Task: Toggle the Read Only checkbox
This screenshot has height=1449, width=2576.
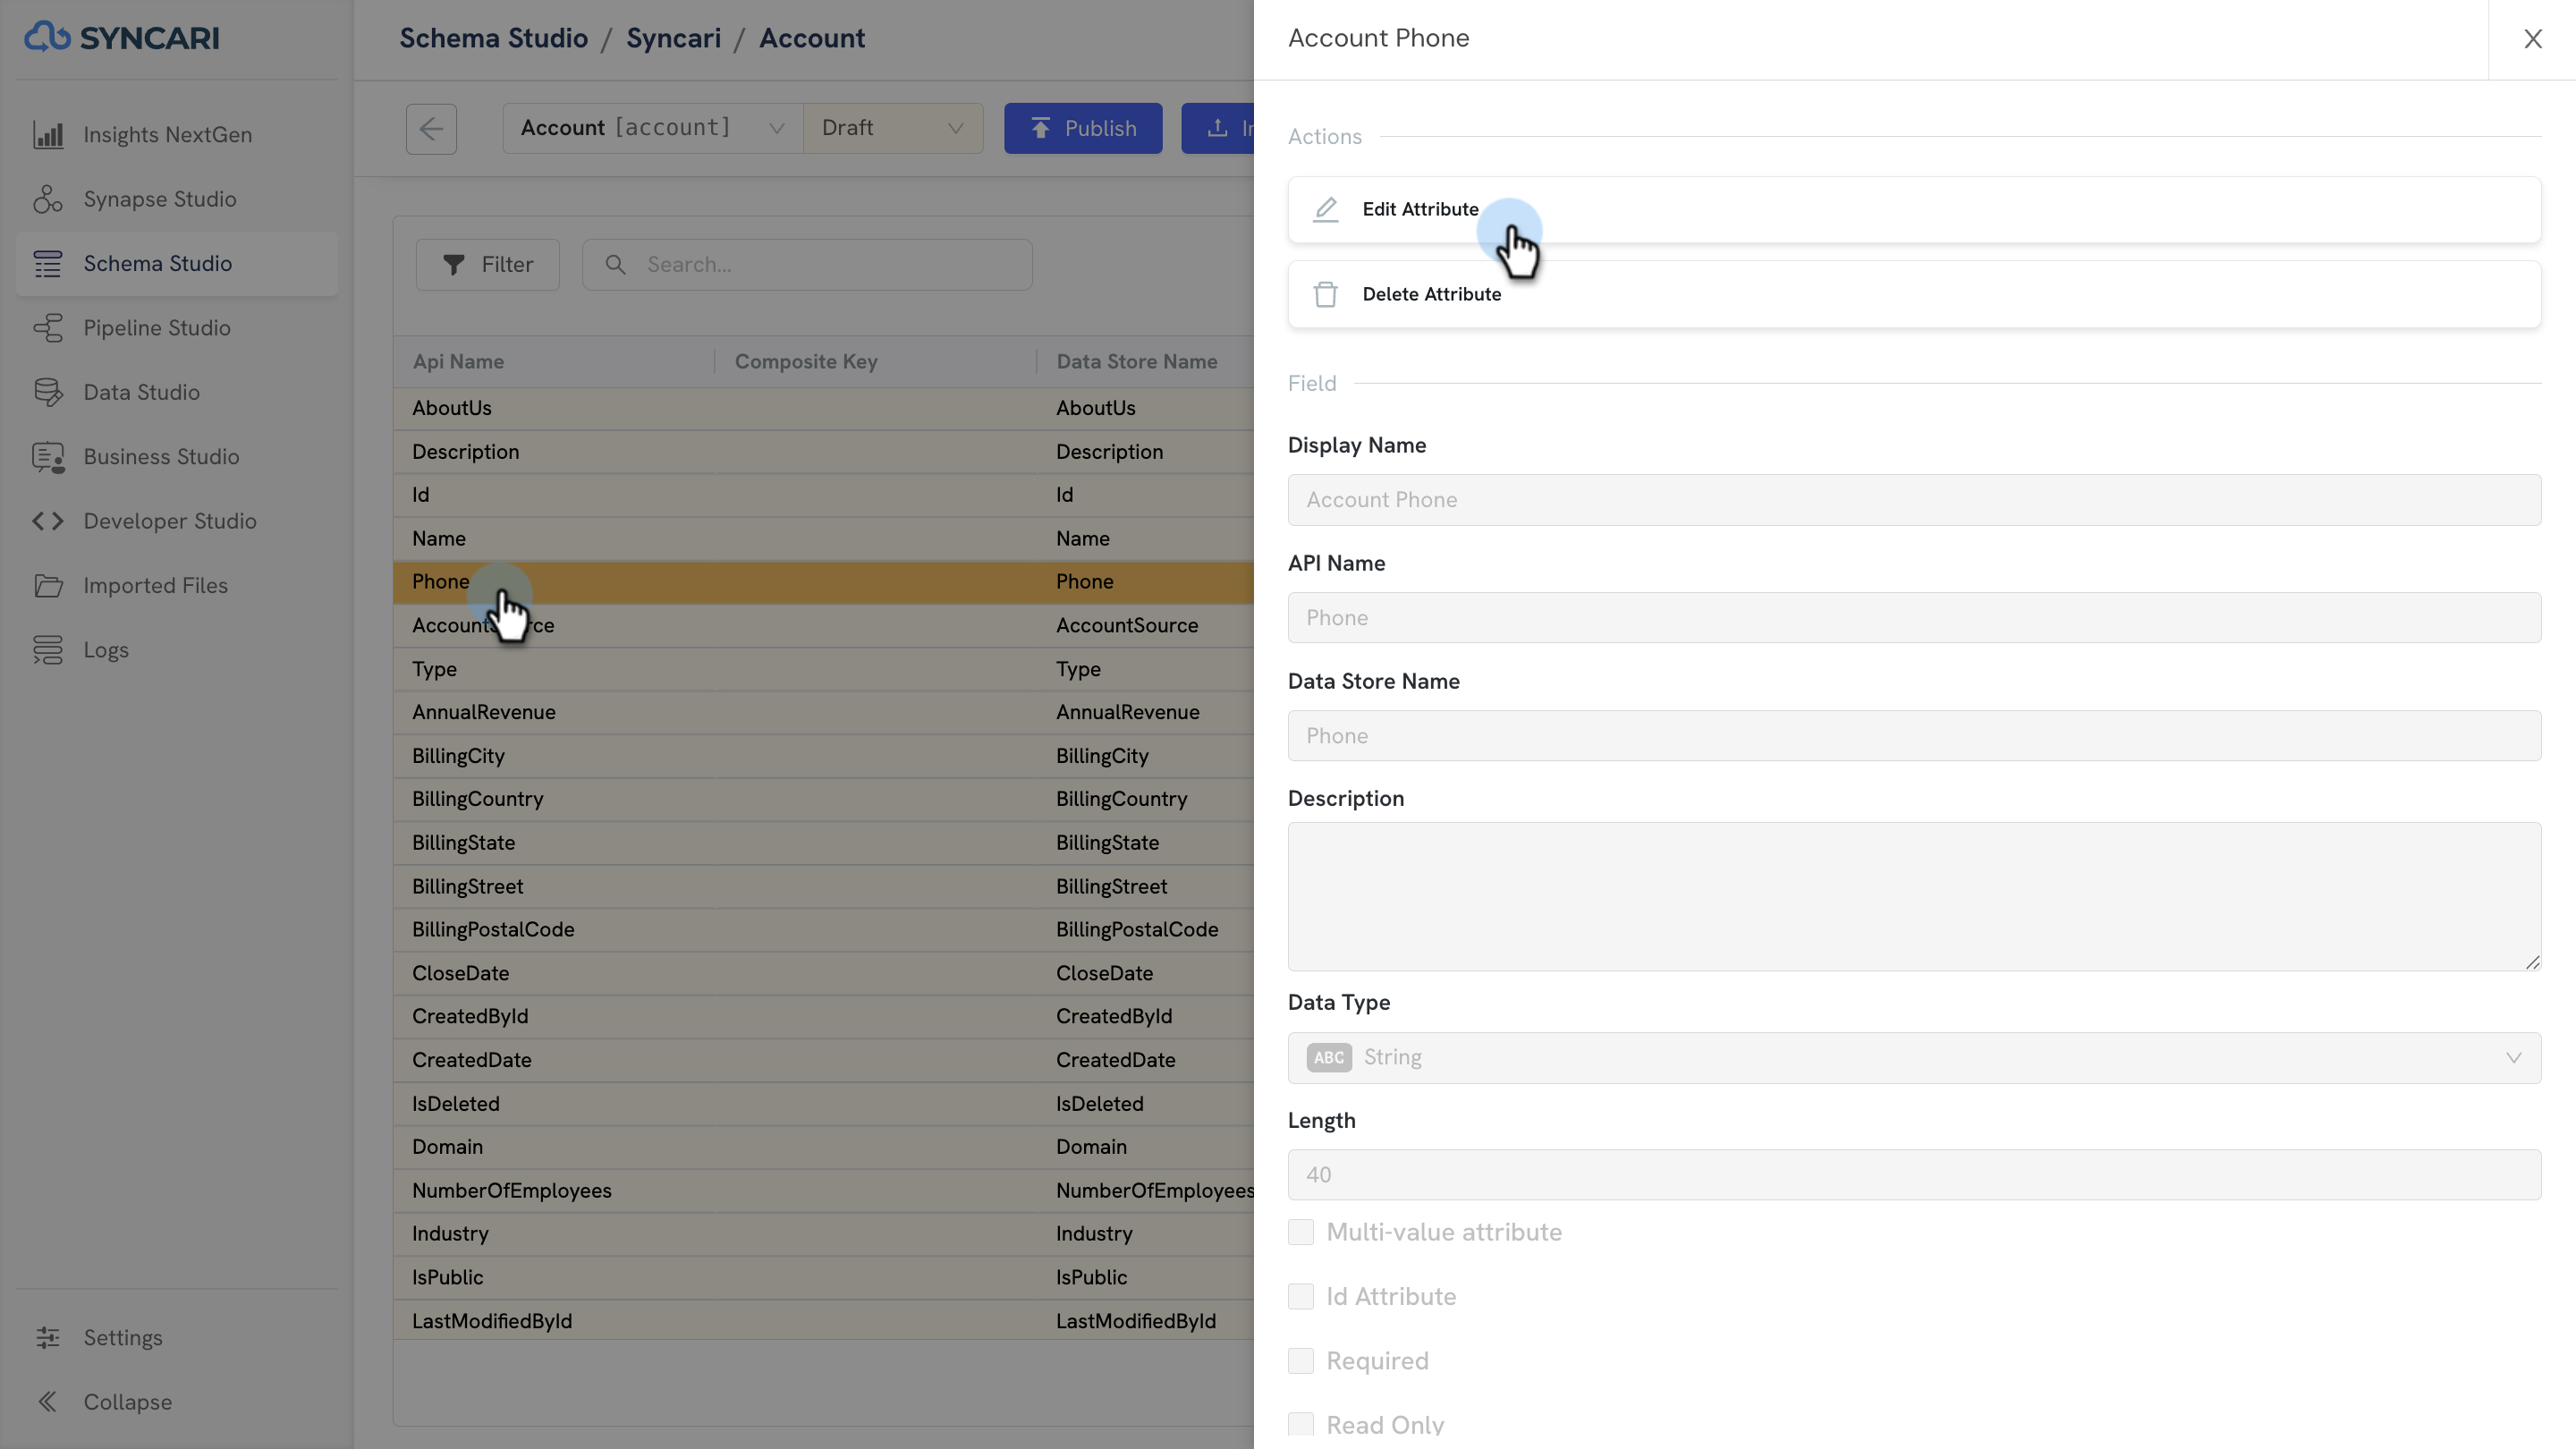Action: 1301,1425
